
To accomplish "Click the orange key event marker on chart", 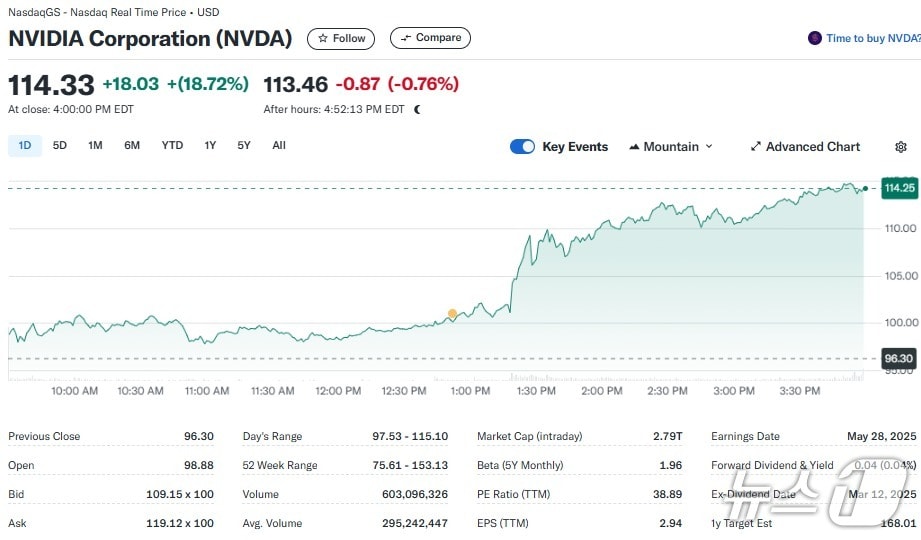I will coord(452,314).
